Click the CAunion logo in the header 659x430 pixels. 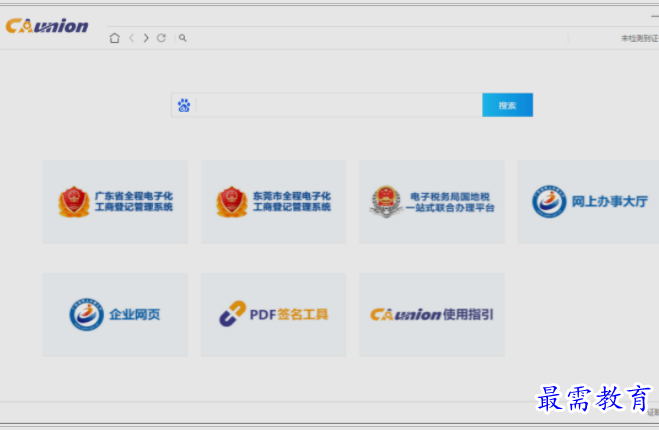(47, 26)
